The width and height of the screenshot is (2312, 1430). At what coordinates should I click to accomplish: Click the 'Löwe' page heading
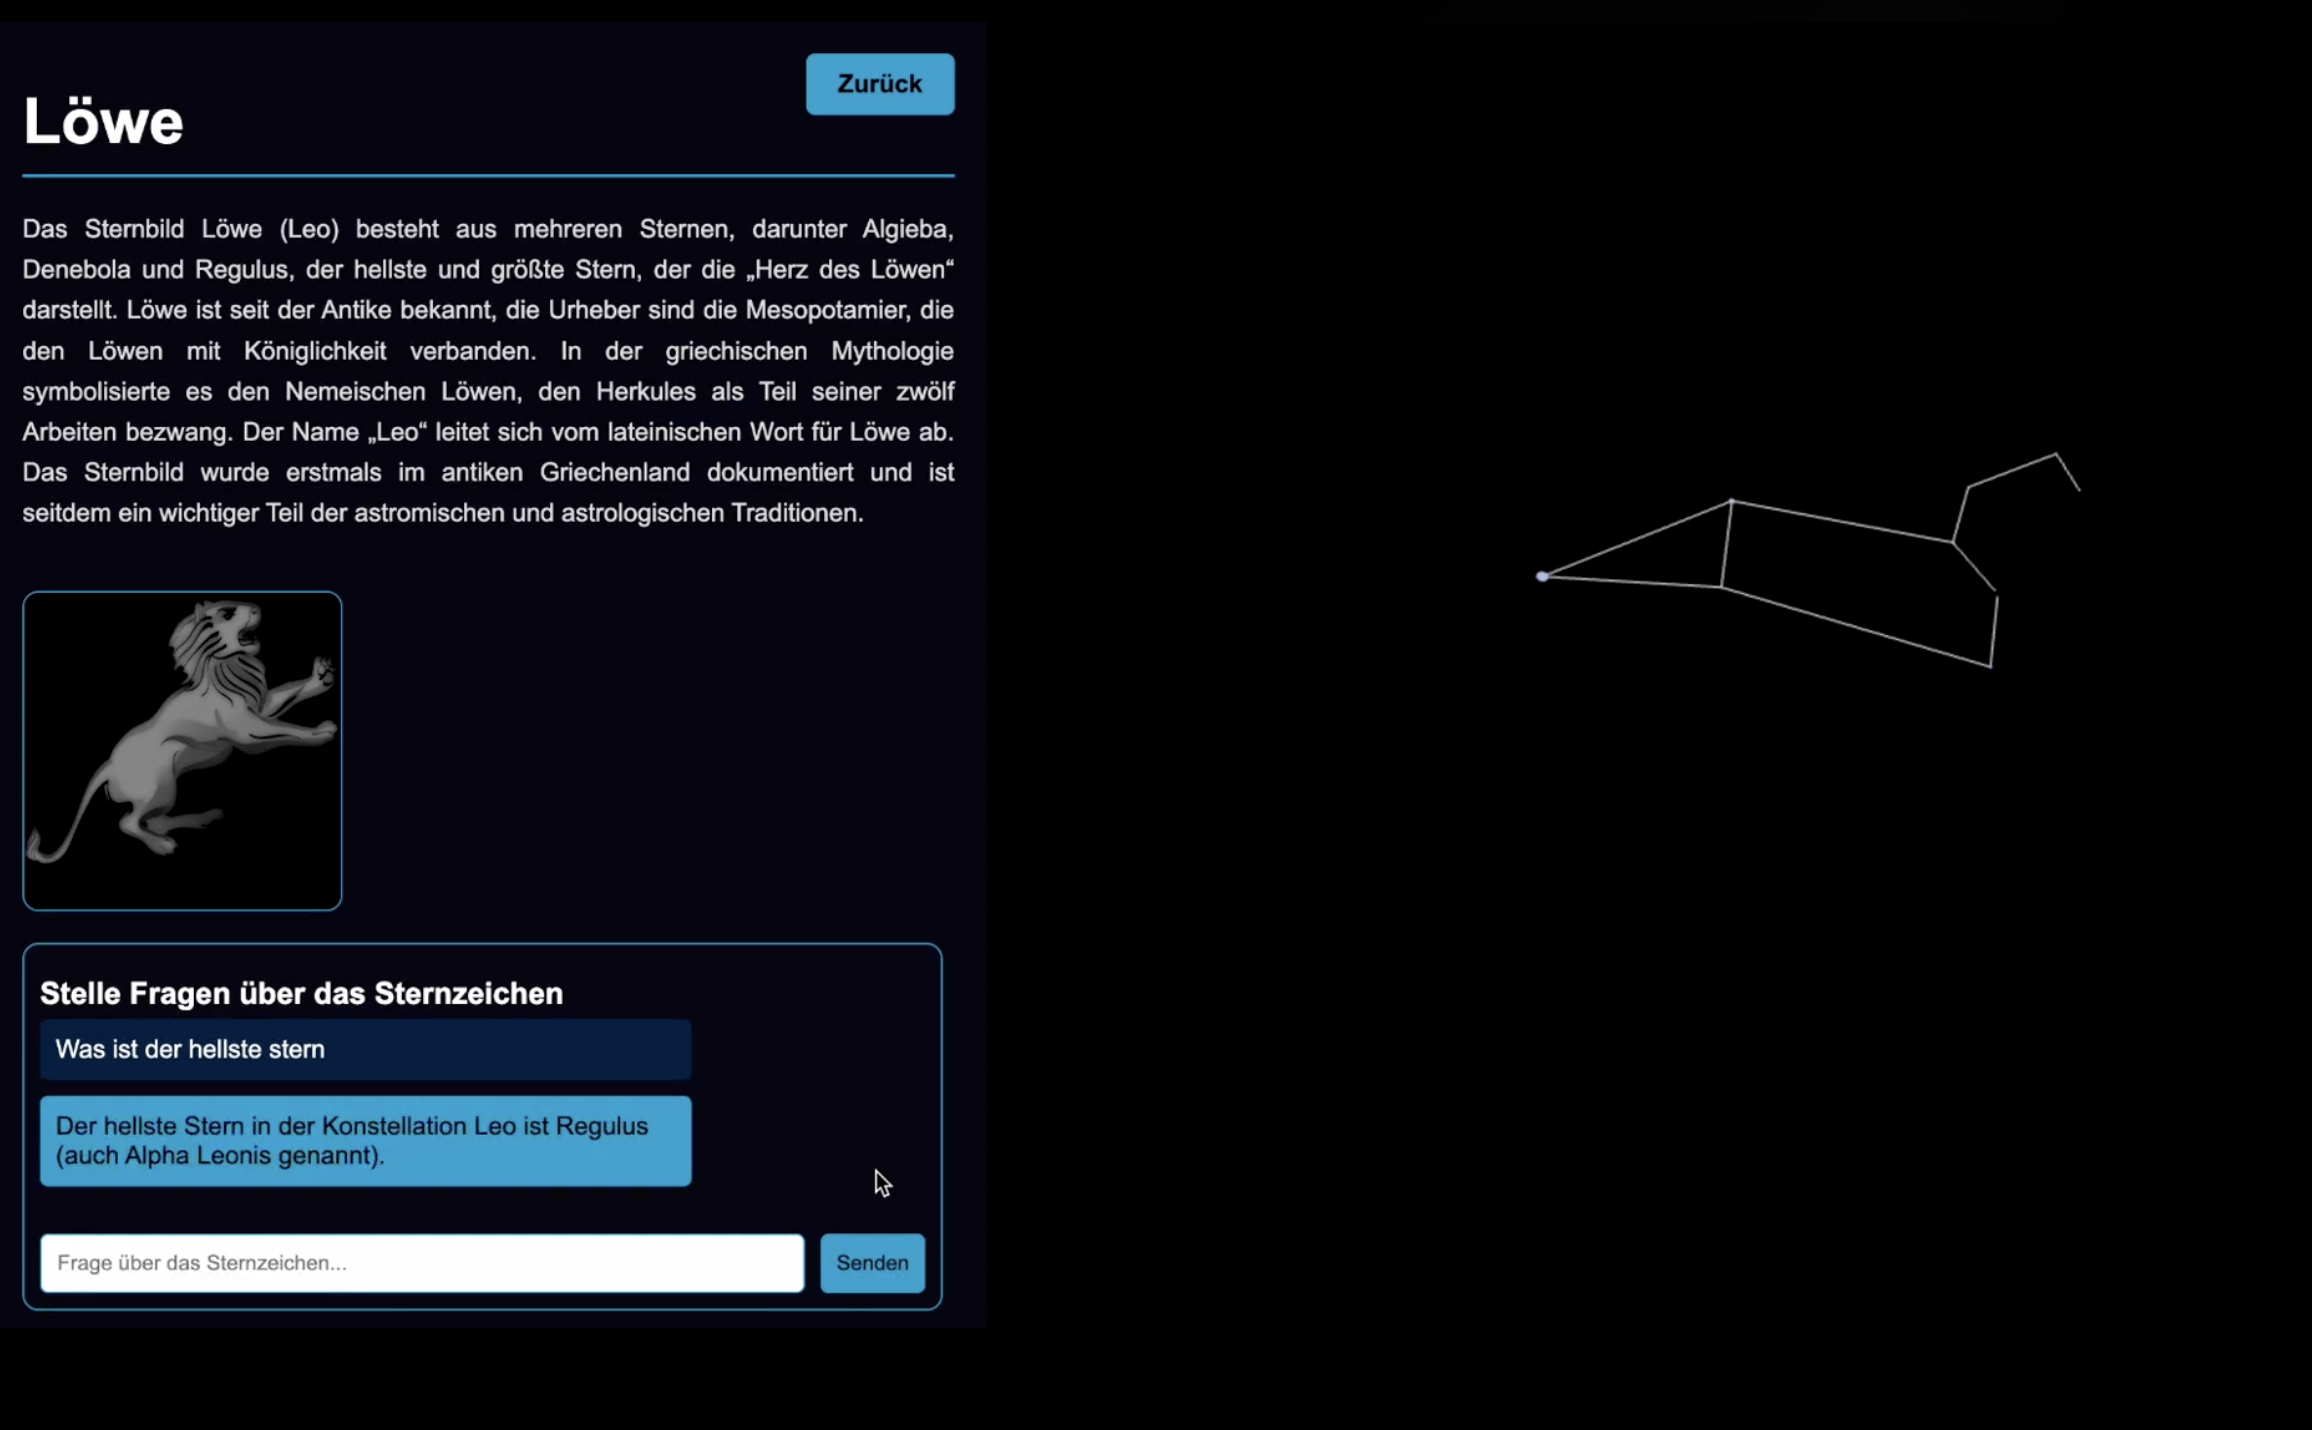click(x=103, y=122)
